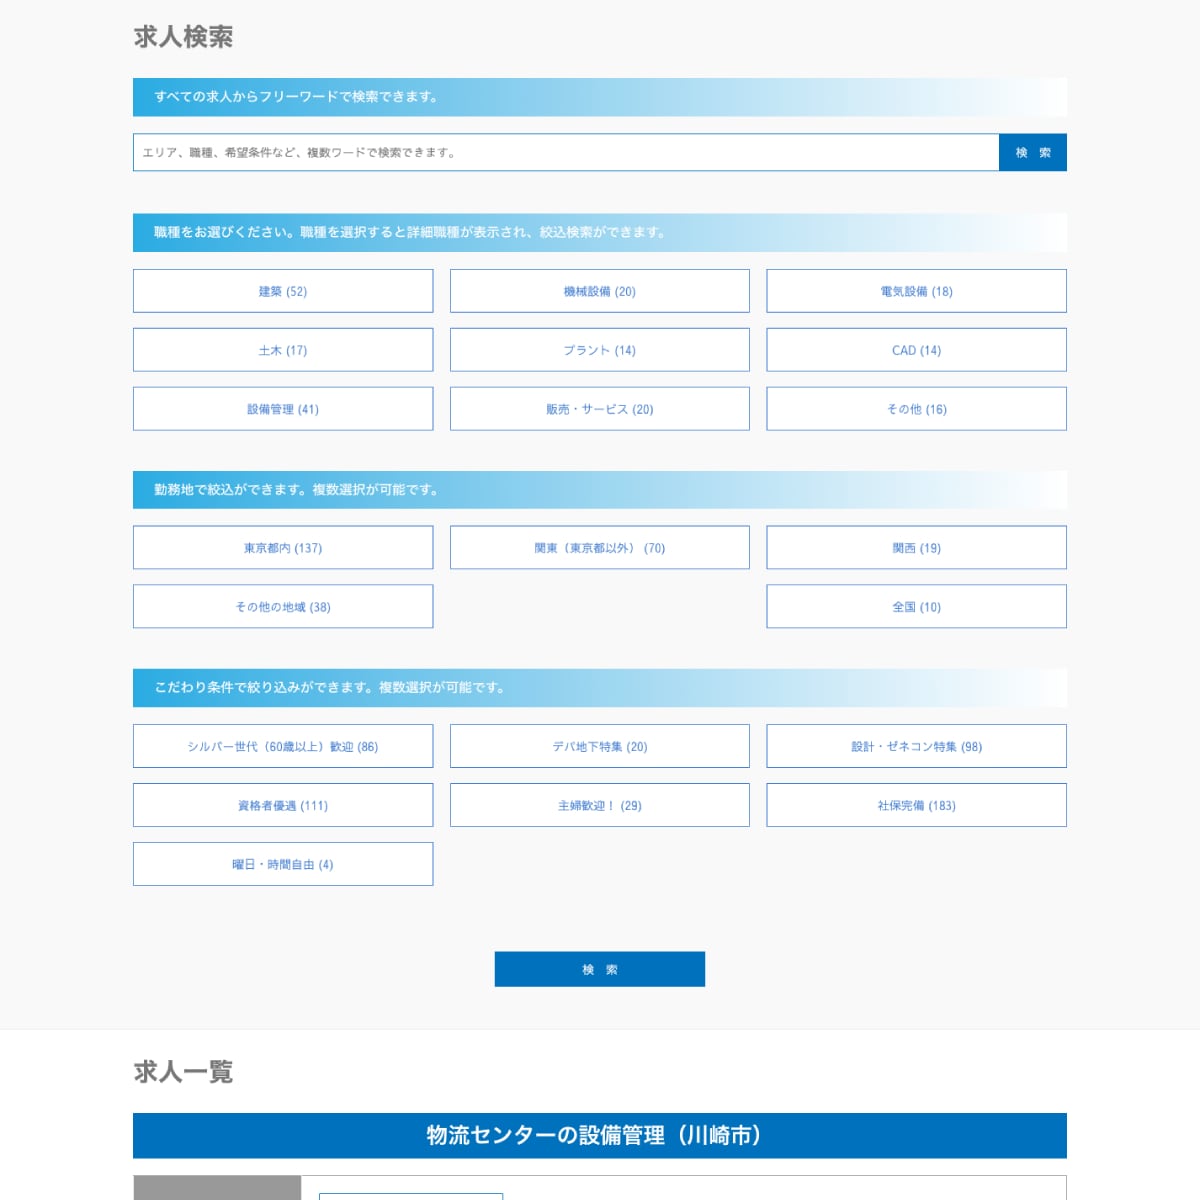
Task: Filter by その他の地域 (38)
Action: click(283, 607)
